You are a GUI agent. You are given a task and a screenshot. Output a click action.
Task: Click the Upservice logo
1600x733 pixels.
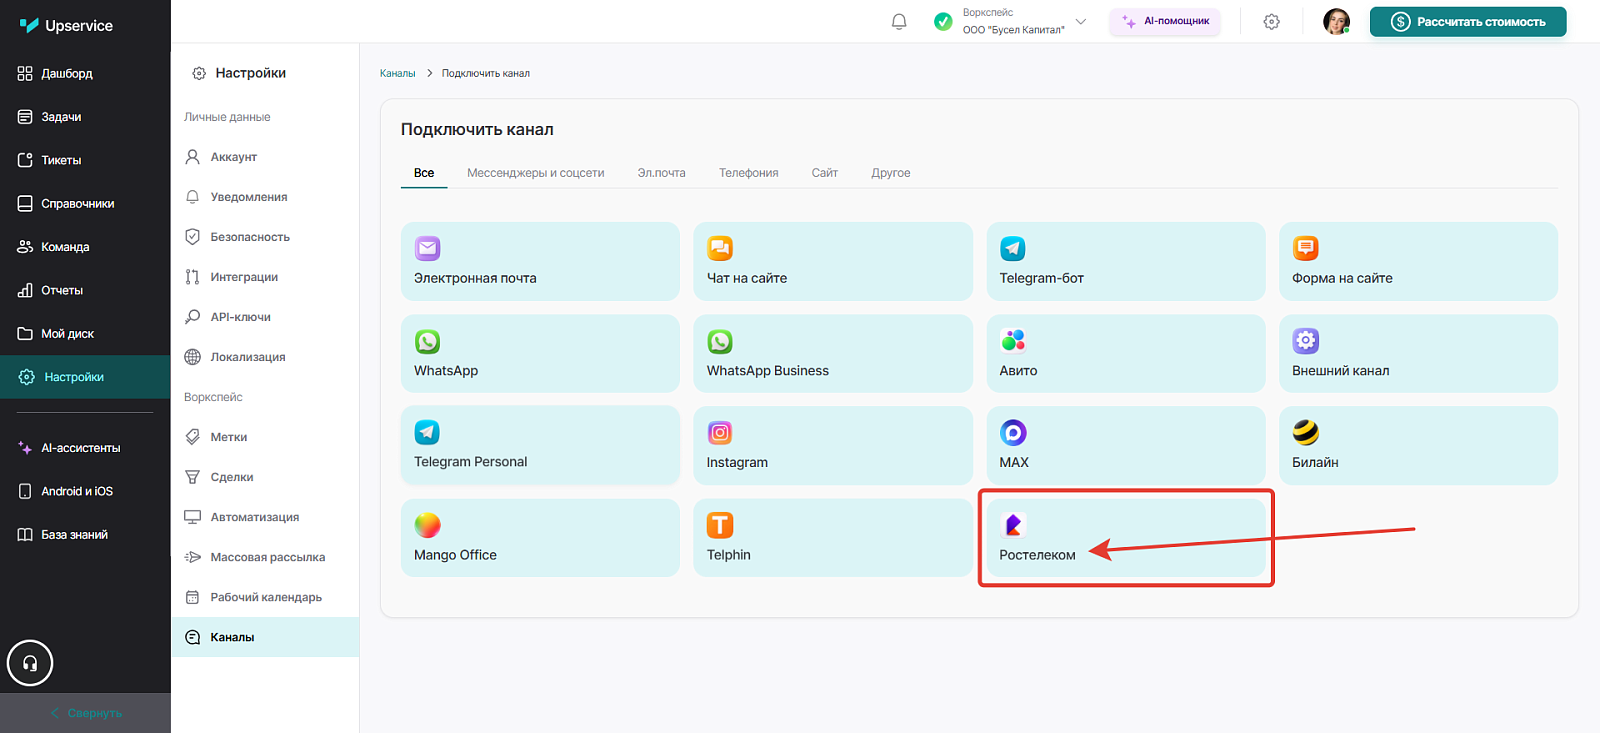tap(66, 26)
